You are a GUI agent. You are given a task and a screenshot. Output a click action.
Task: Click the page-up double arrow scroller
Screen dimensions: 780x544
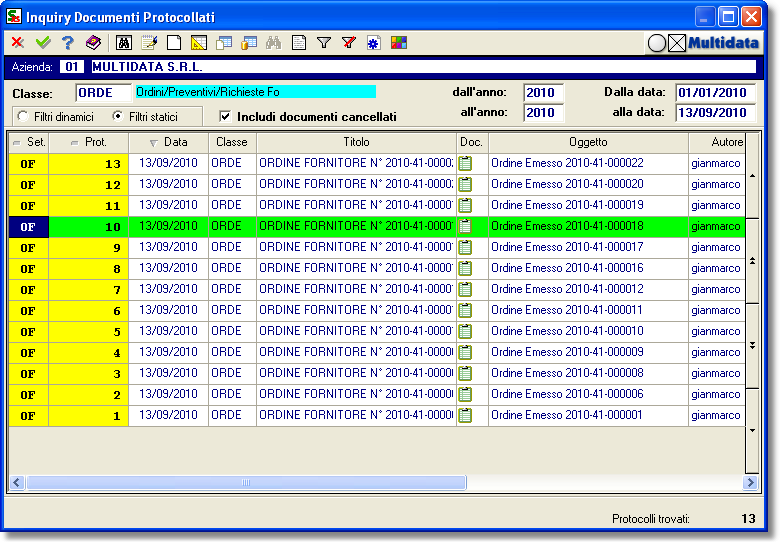pyautogui.click(x=752, y=261)
